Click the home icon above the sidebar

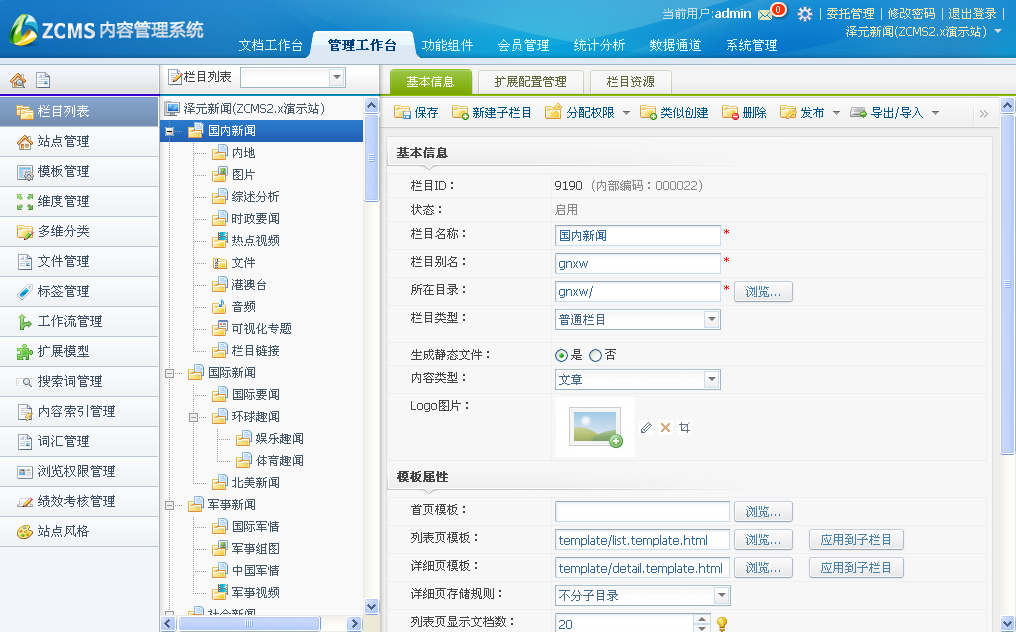tap(17, 80)
